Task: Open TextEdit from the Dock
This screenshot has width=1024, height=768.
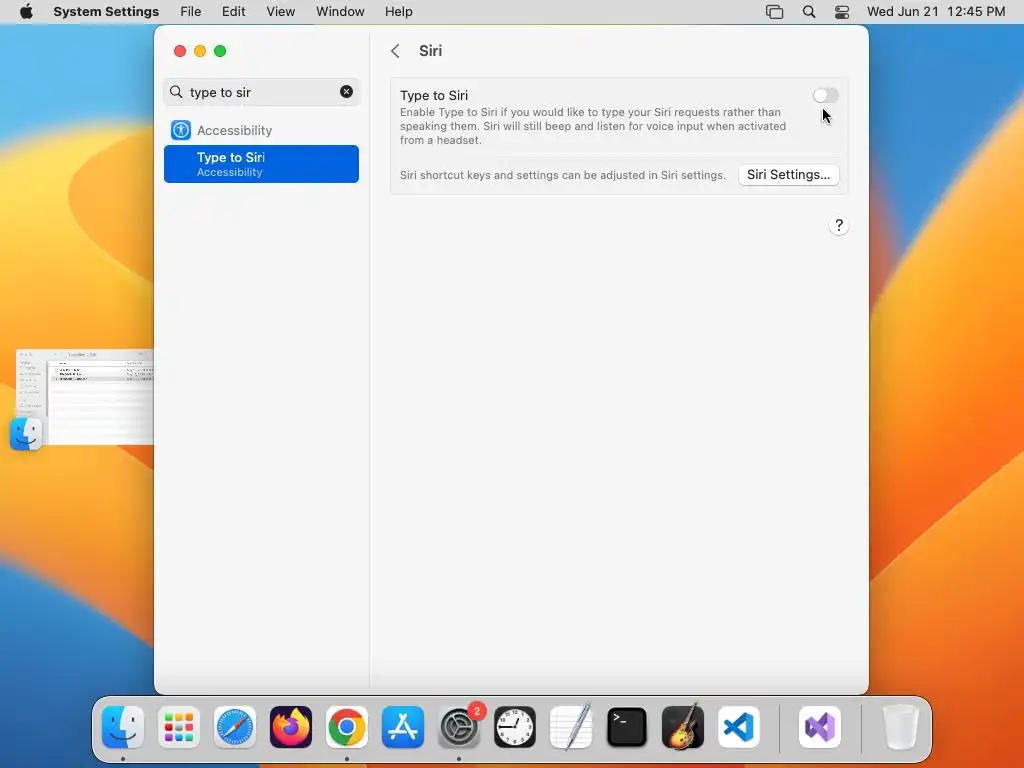Action: tap(571, 727)
